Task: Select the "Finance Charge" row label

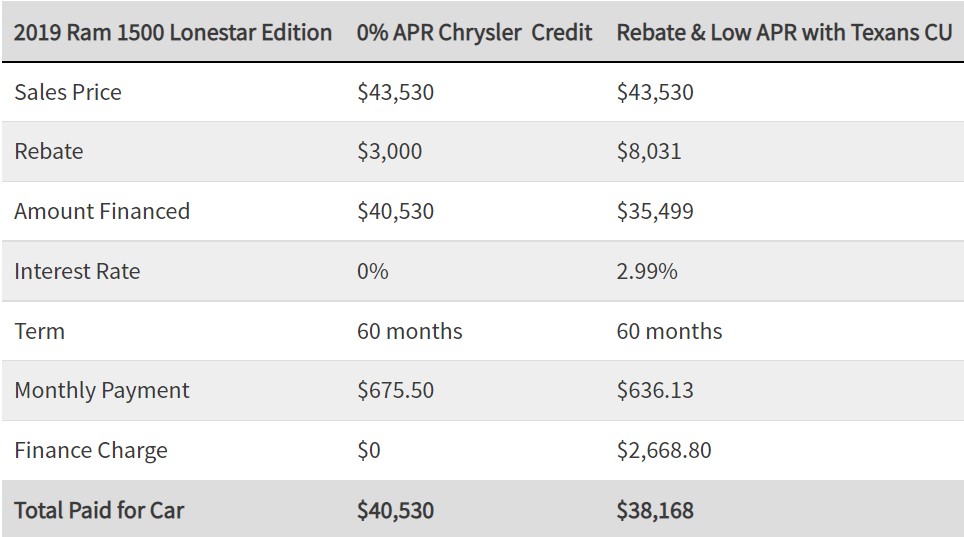Action: point(90,450)
